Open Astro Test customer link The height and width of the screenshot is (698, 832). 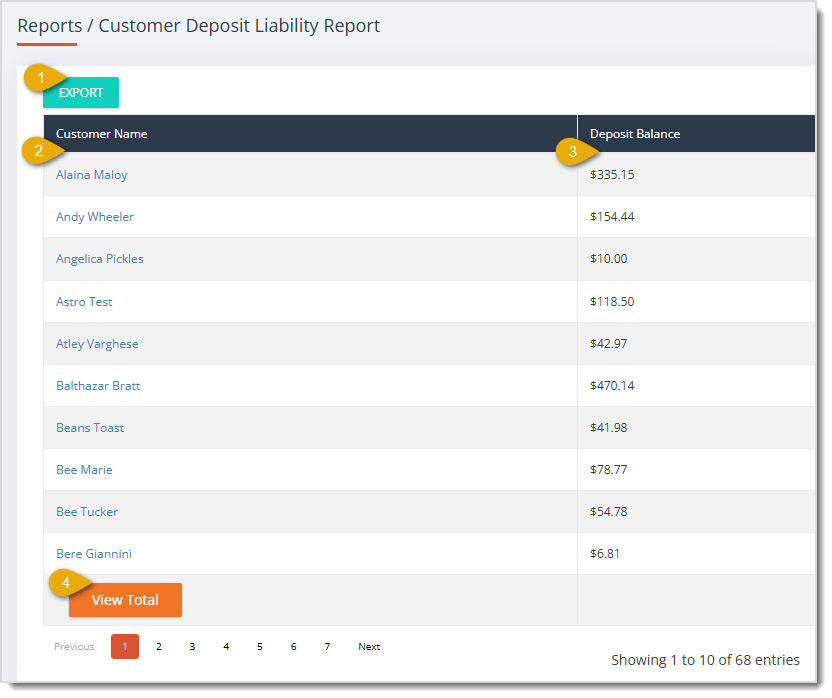click(85, 303)
